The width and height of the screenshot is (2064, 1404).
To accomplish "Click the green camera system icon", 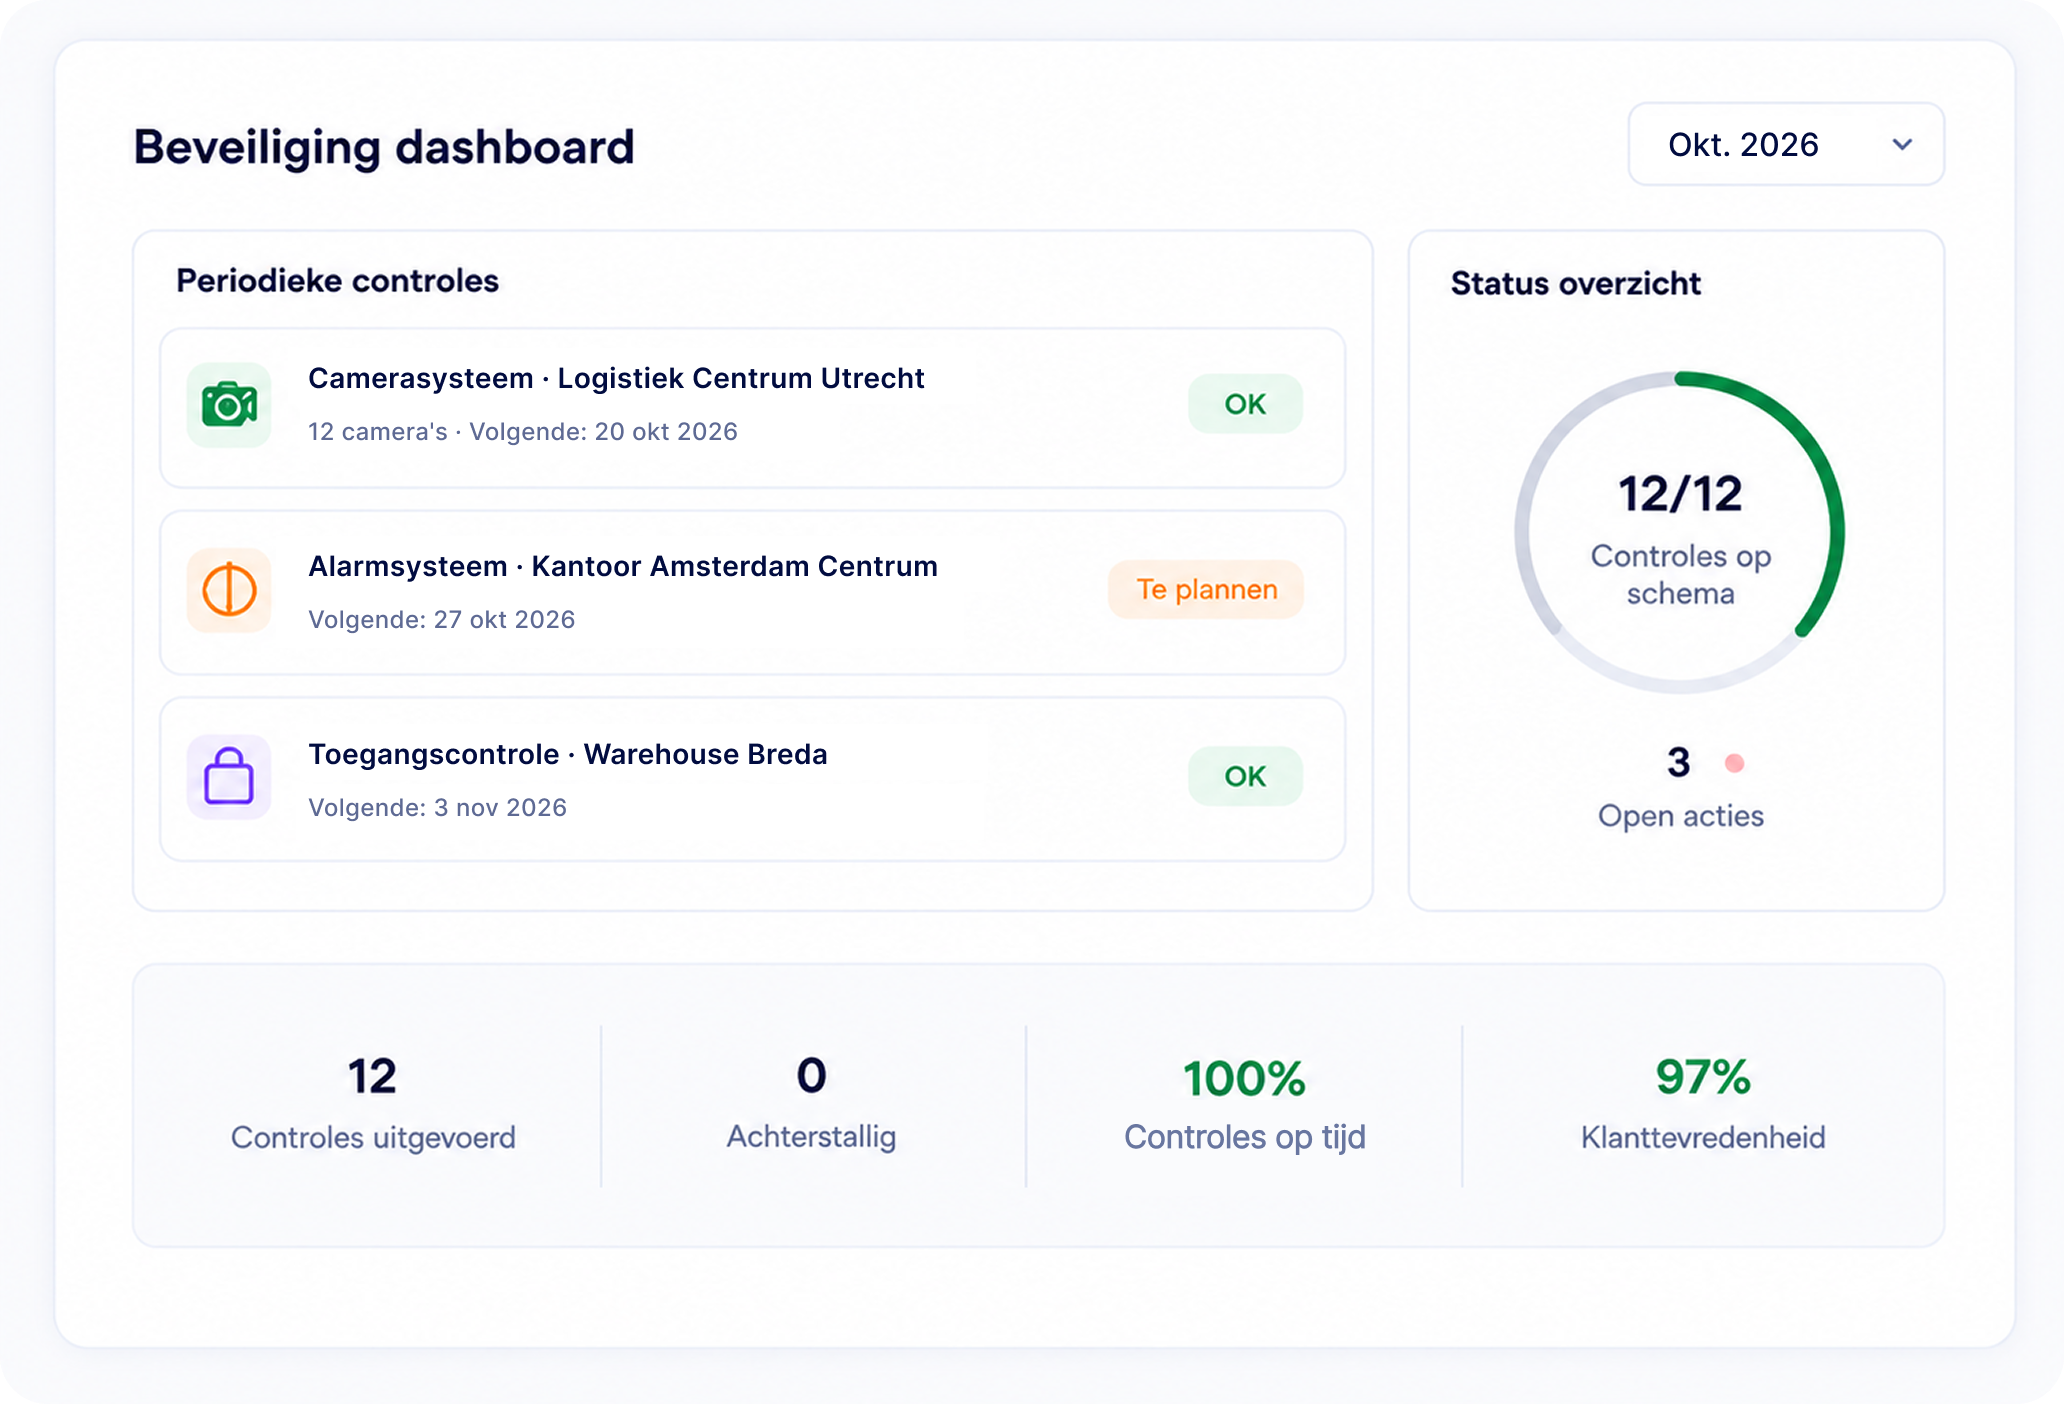I will coord(229,405).
